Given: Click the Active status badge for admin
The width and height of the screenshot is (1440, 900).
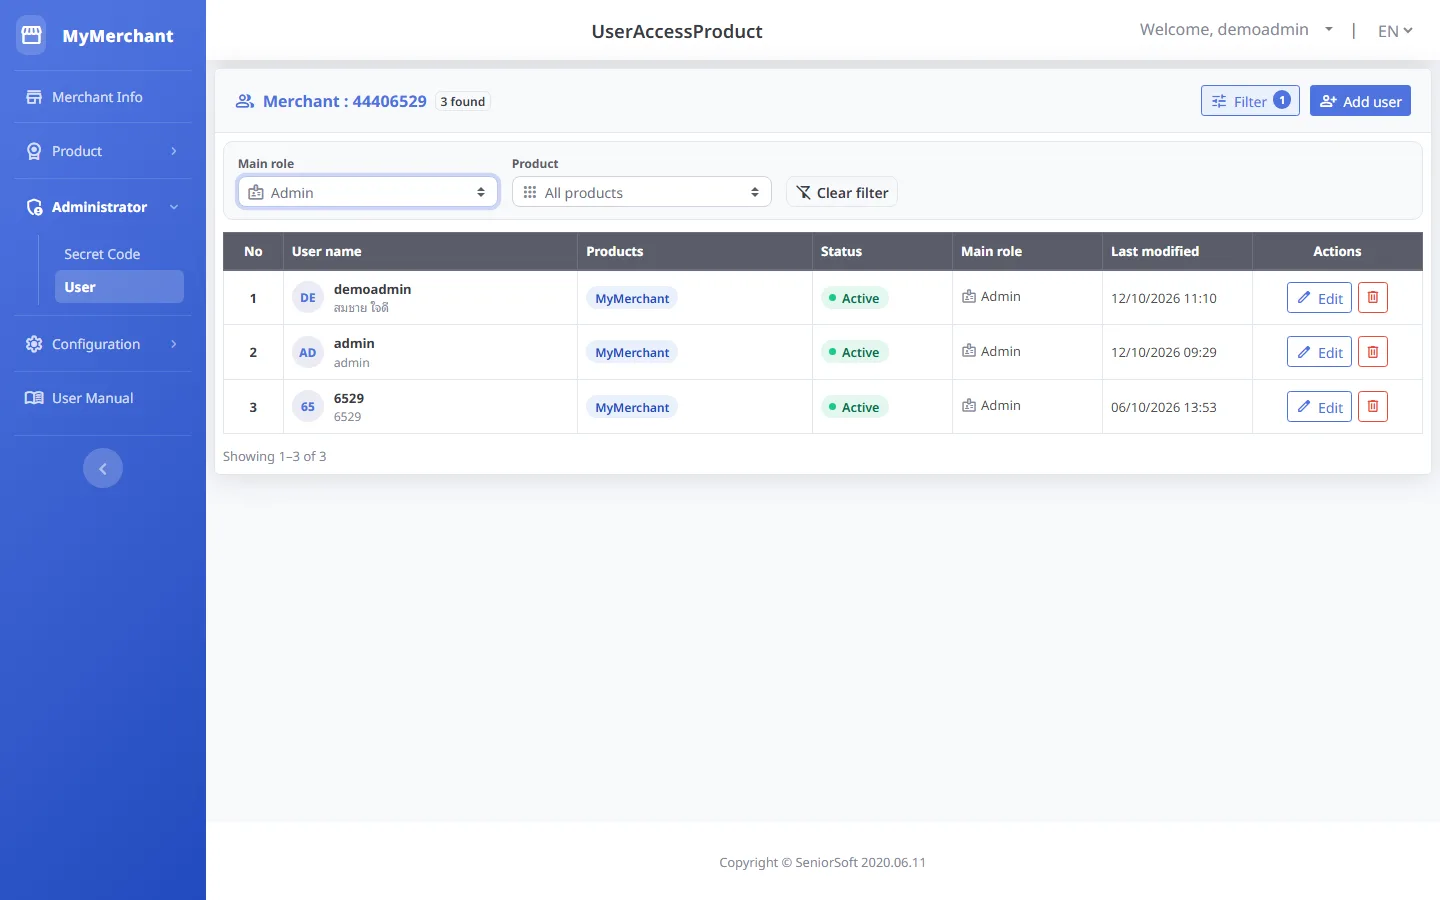Looking at the screenshot, I should [855, 352].
